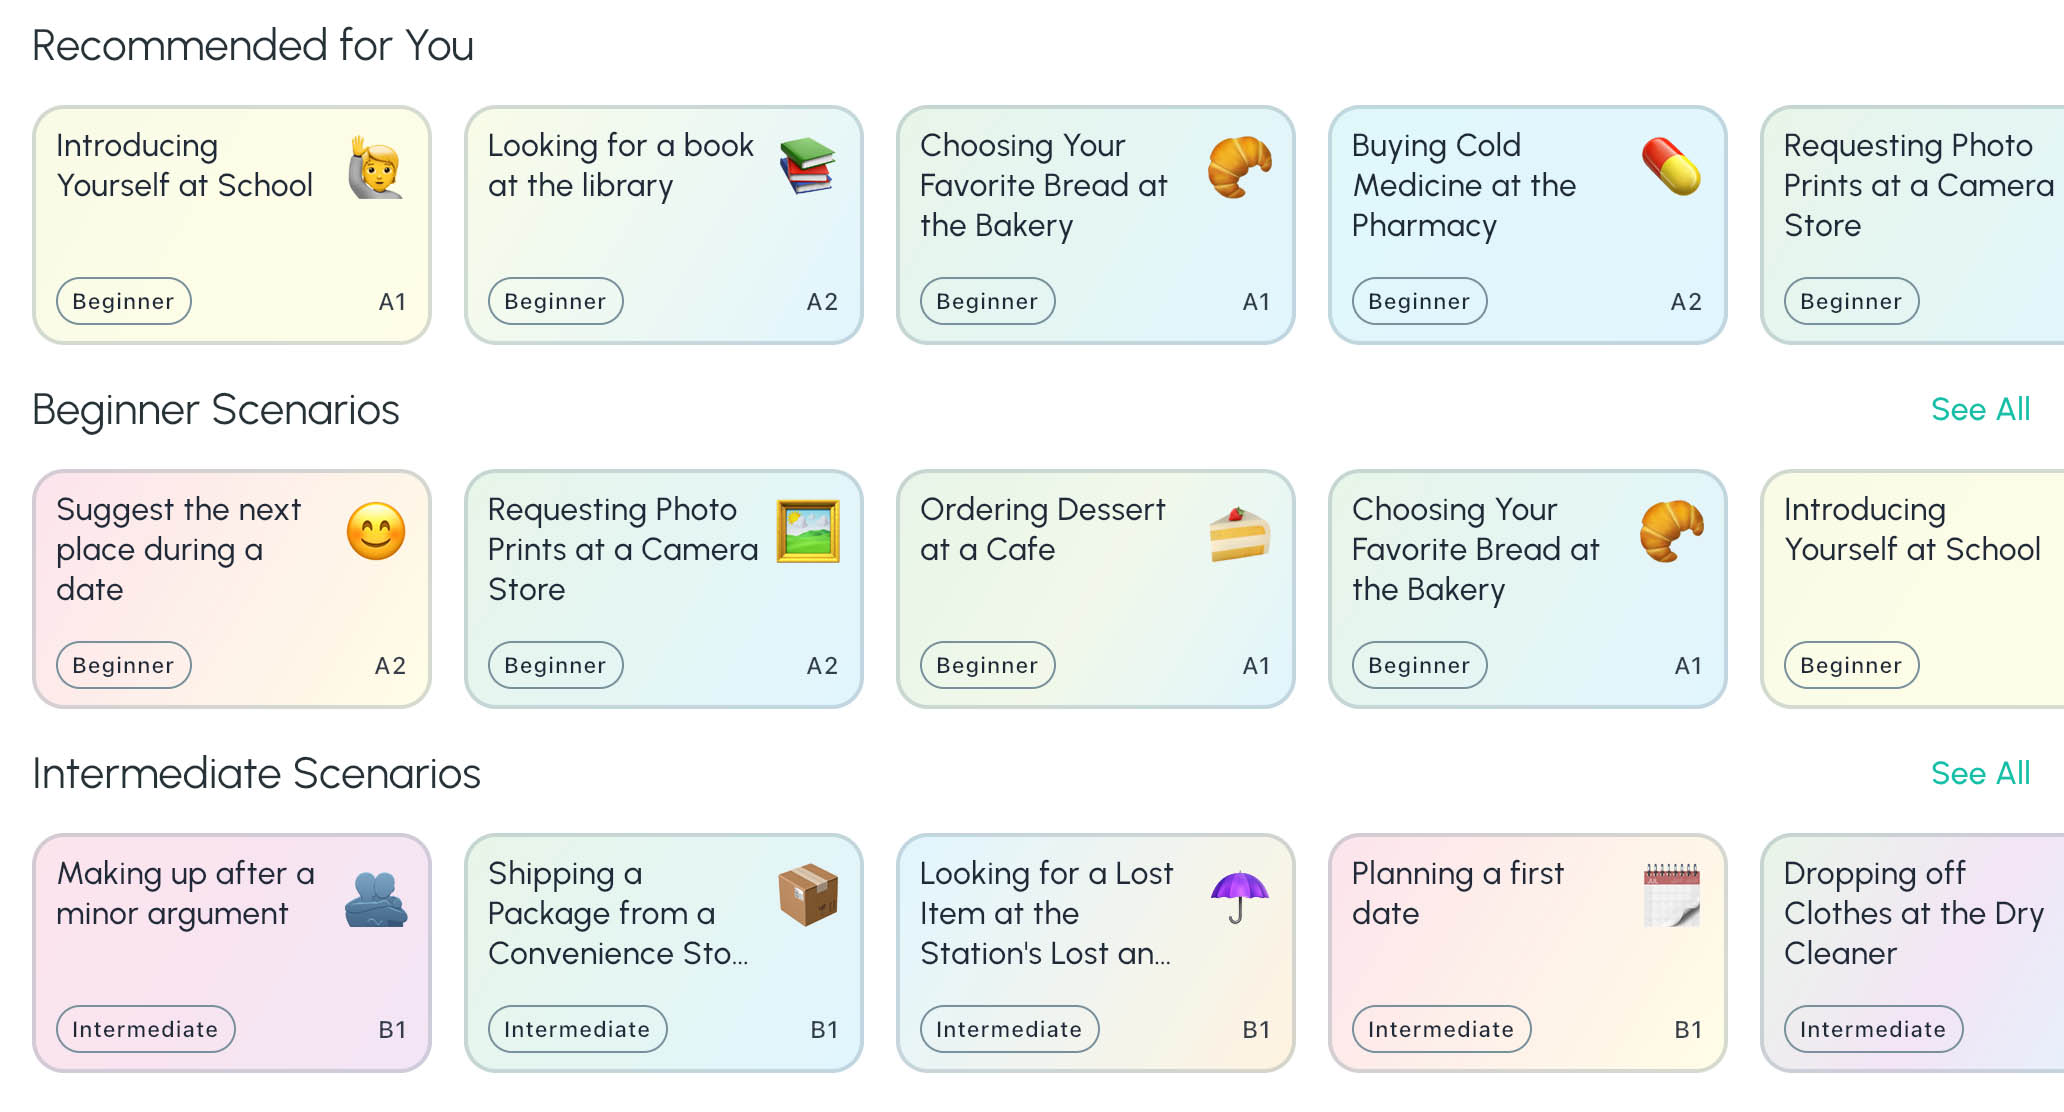Click the cake icon on Ordering Dessert at a Cafe

point(1240,533)
